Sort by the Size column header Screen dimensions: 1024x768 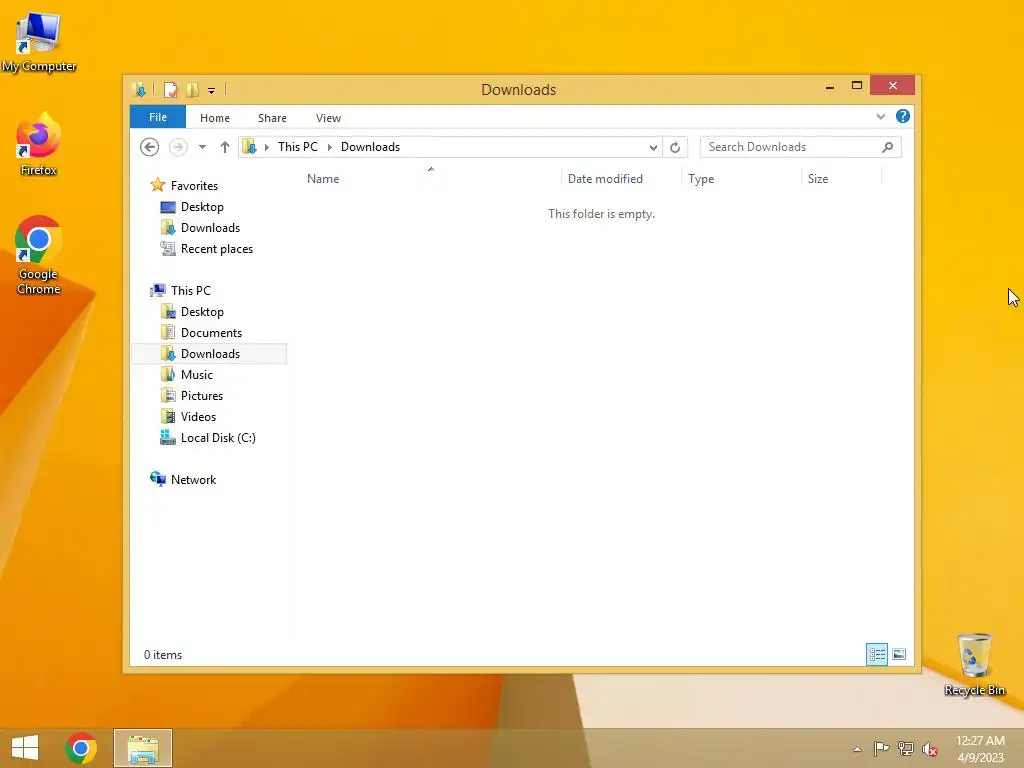click(x=818, y=179)
